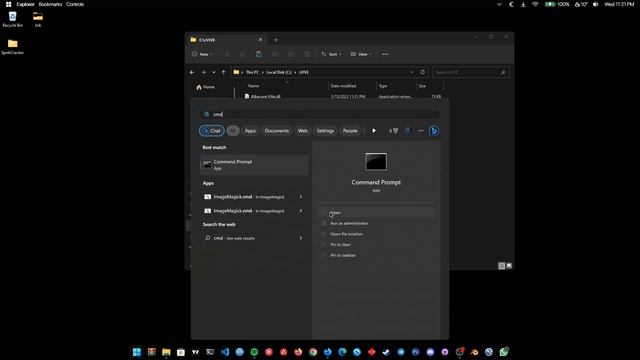Refresh the Explorer folder view

coord(422,72)
